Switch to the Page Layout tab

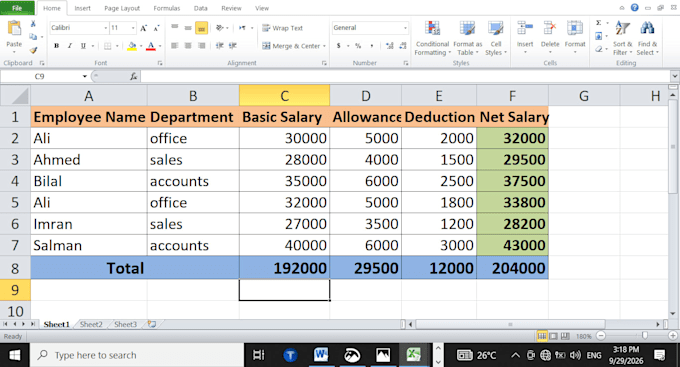pyautogui.click(x=122, y=8)
